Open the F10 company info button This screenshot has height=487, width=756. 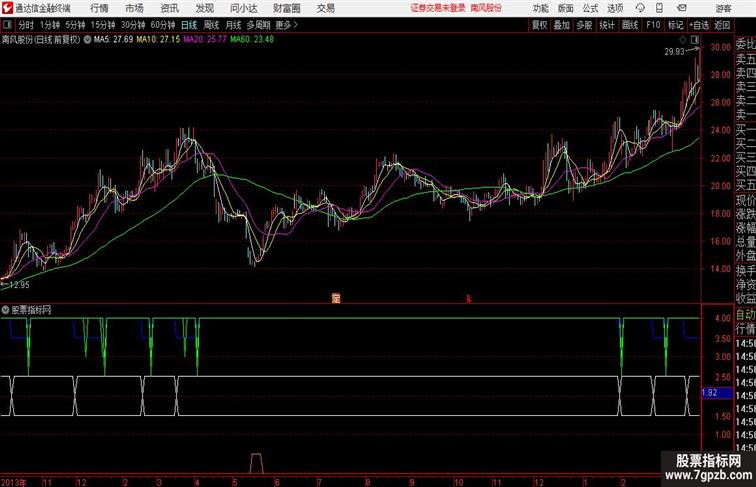(x=653, y=25)
